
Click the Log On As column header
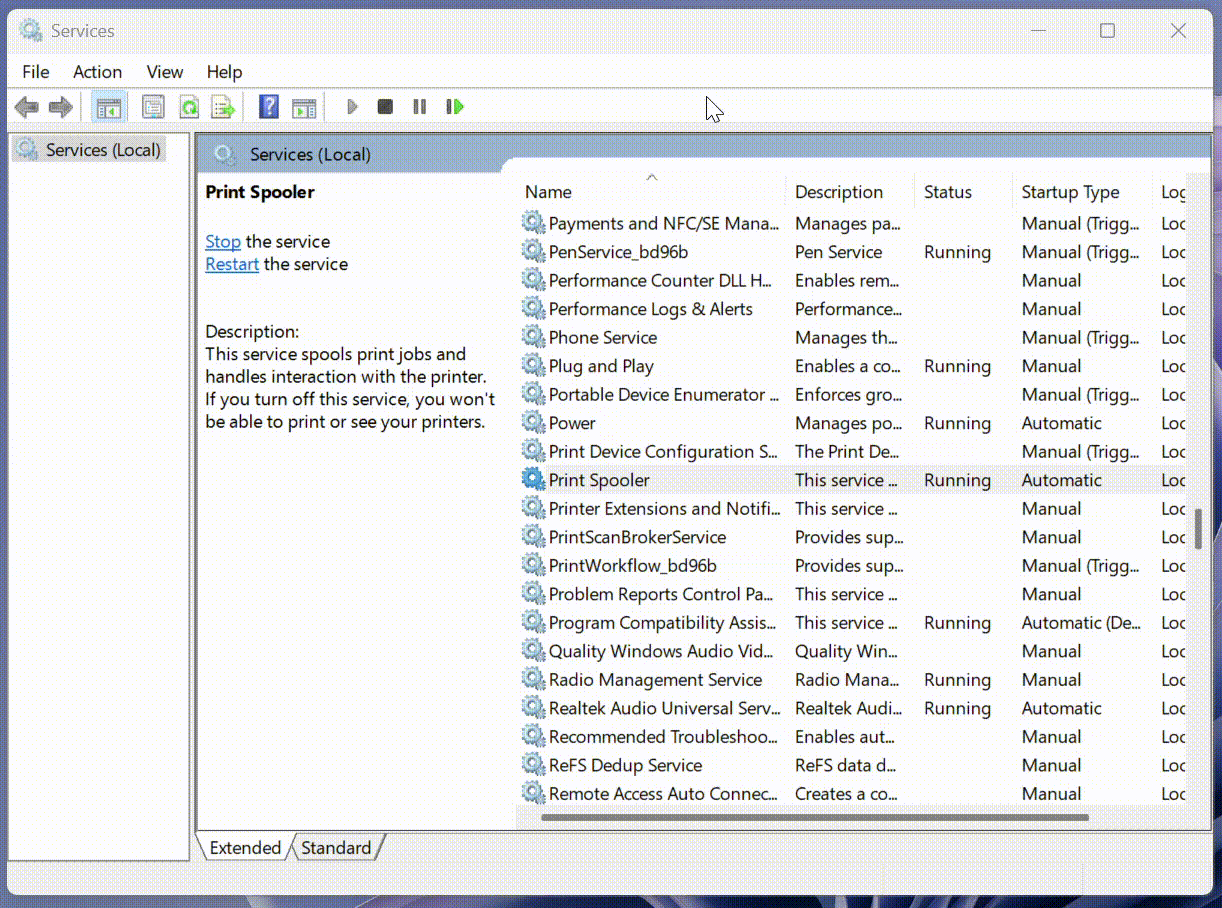pos(1172,192)
